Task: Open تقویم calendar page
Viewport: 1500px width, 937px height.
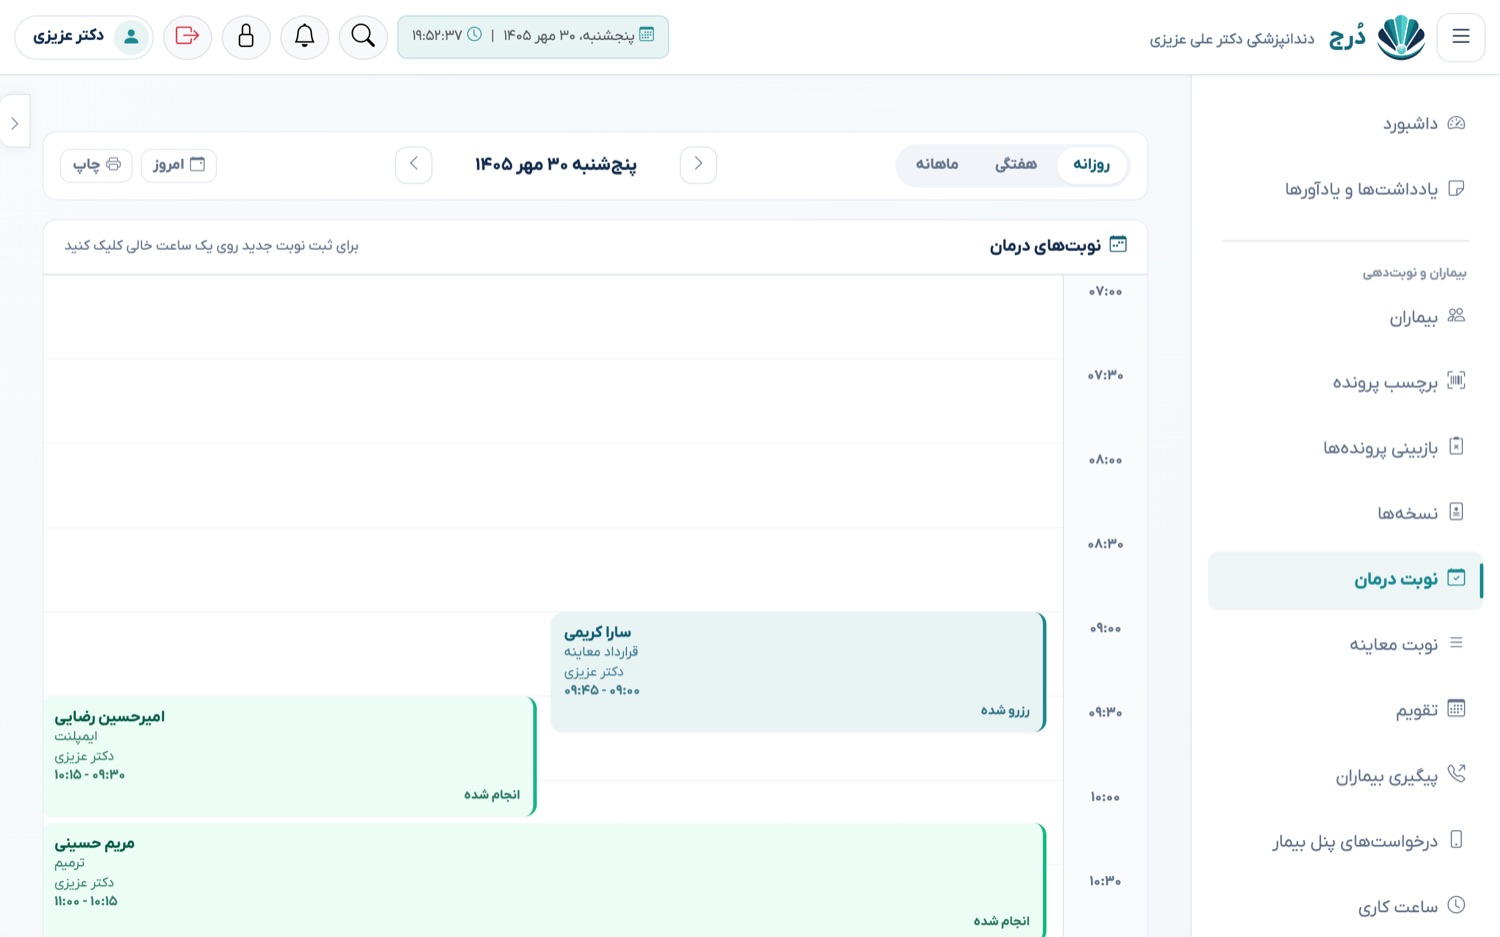Action: [x=1345, y=710]
